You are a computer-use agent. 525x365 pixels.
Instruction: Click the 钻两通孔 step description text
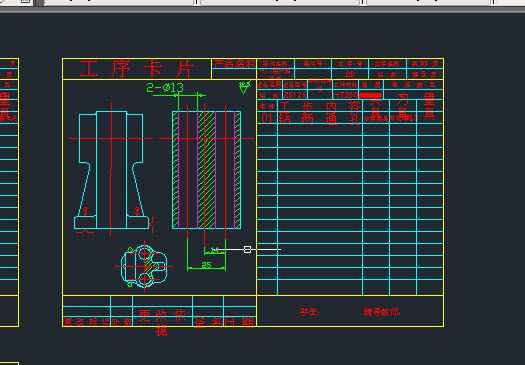tap(320, 119)
